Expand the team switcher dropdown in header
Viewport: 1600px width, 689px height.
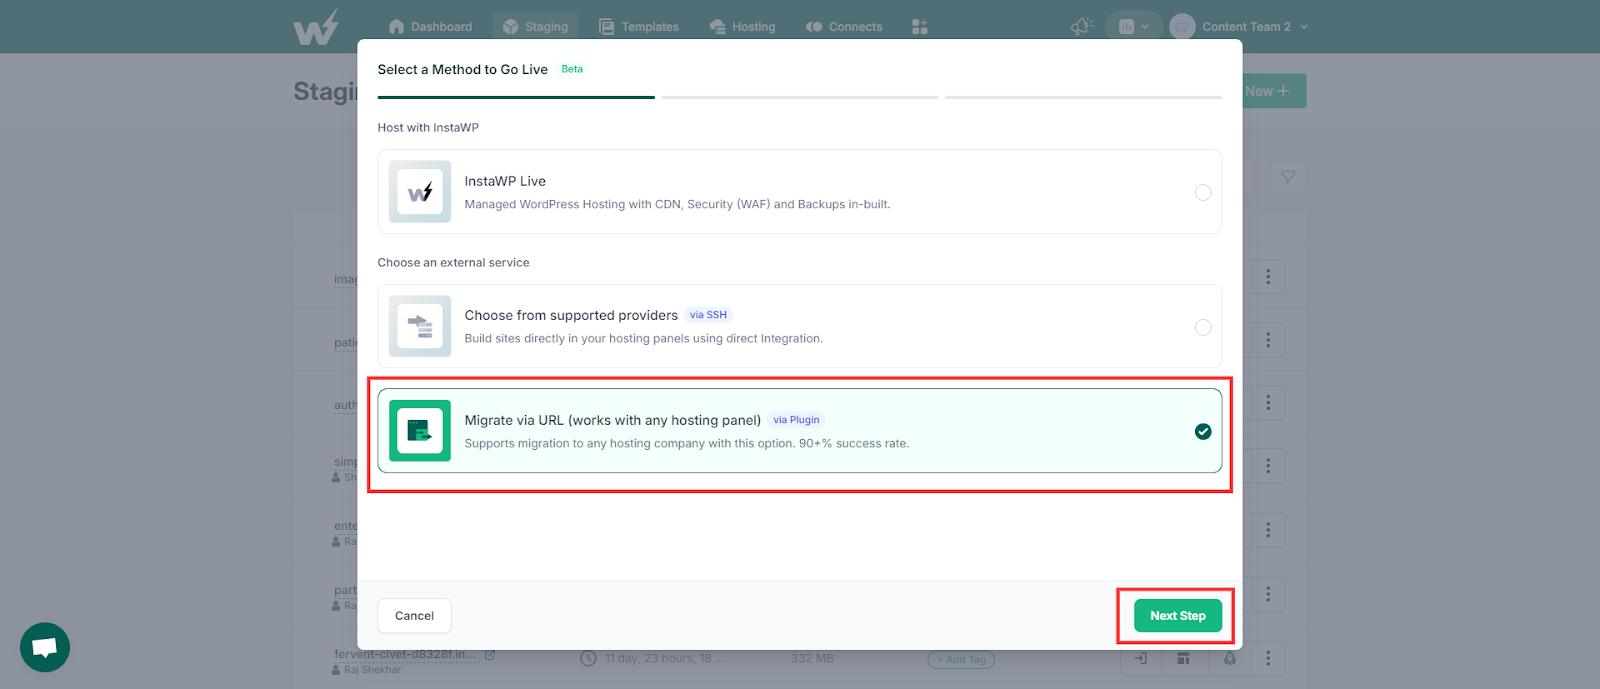click(x=1134, y=27)
